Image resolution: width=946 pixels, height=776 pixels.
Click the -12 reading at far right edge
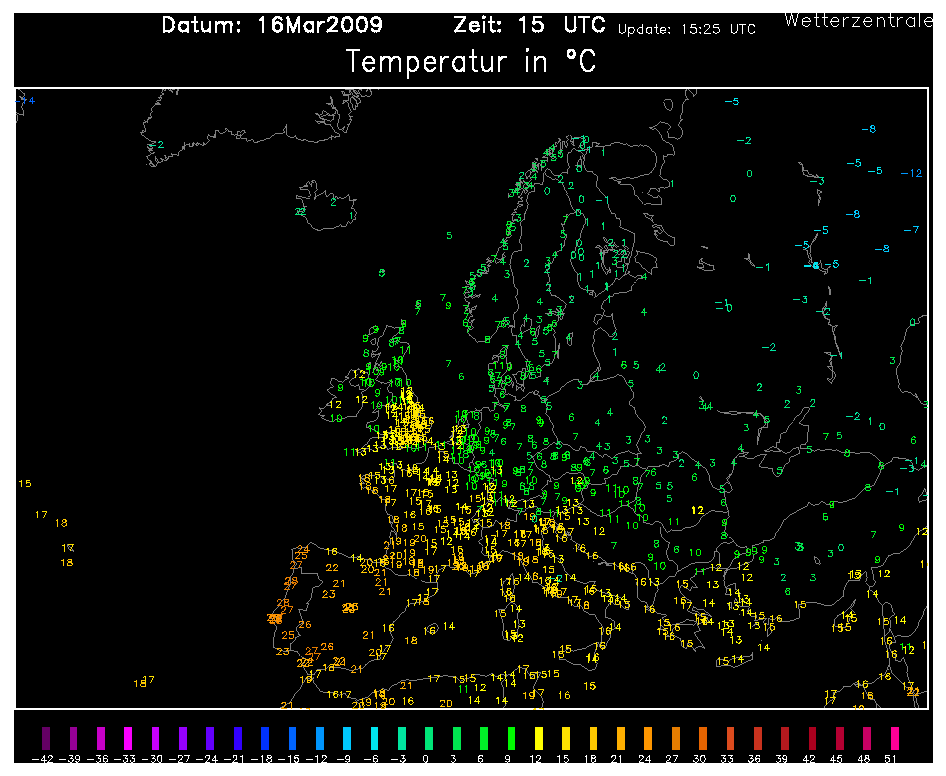tap(912, 173)
